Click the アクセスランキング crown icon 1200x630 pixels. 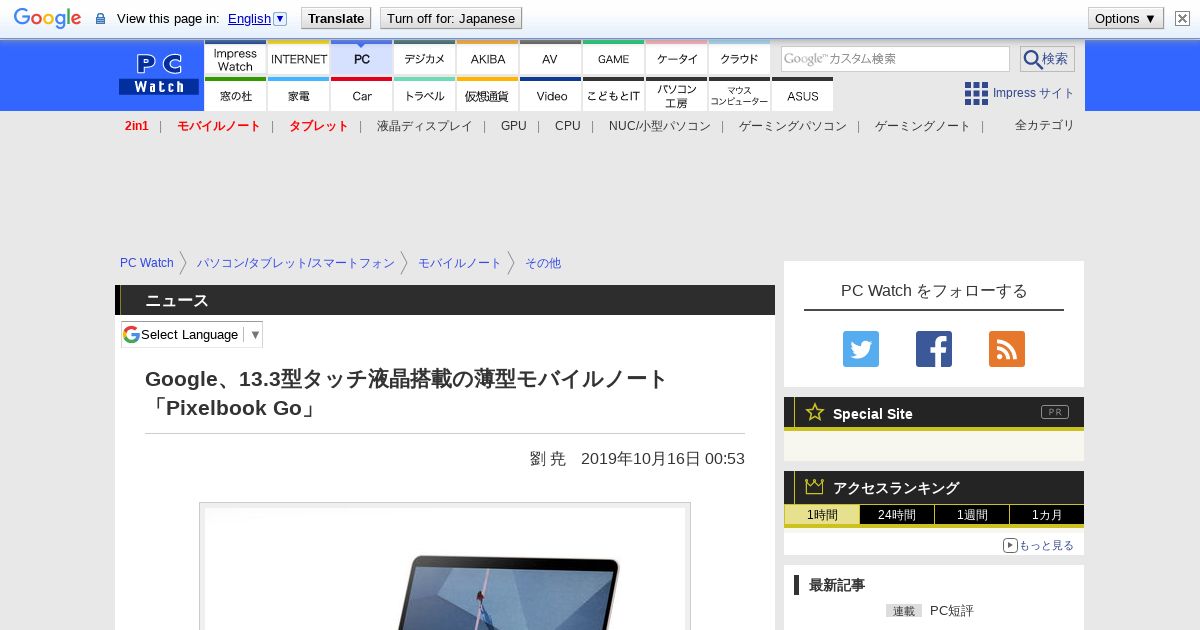[815, 487]
